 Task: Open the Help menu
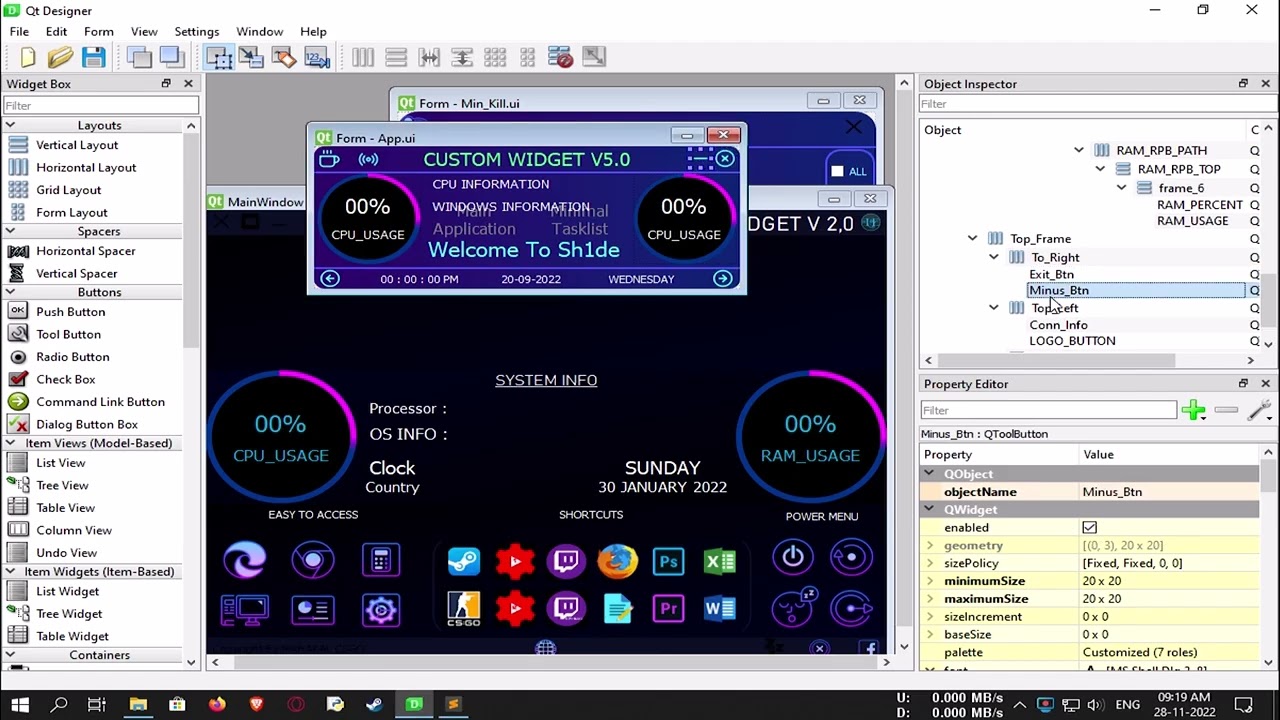[313, 31]
